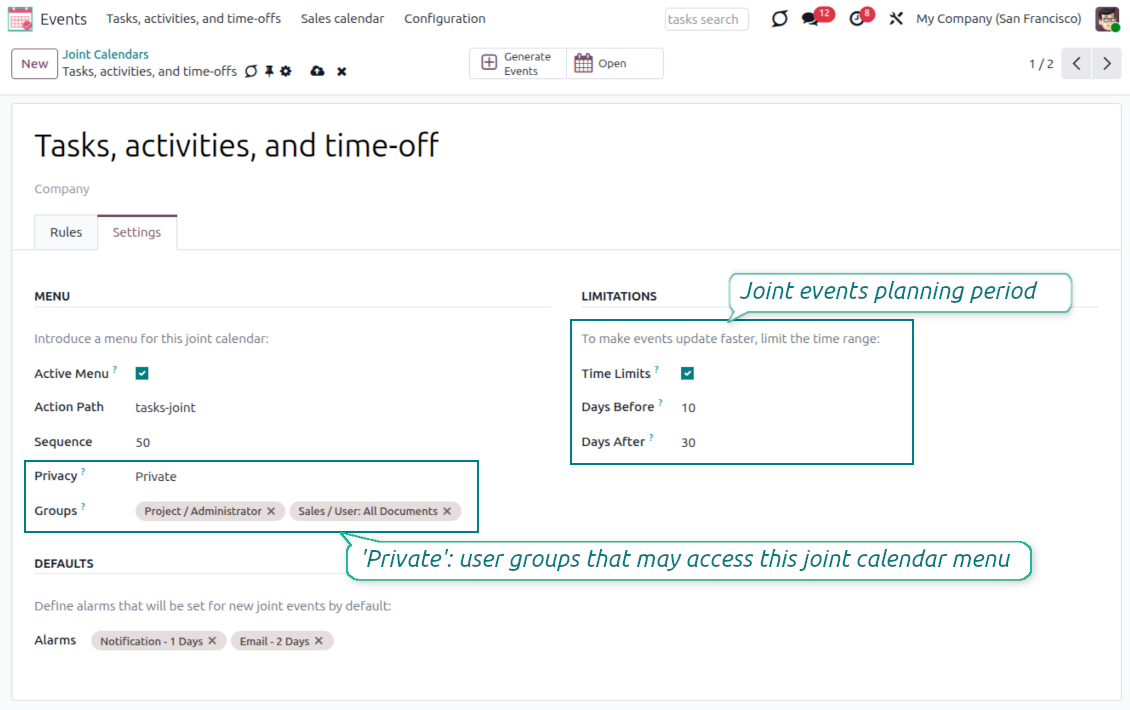Open the messages icon with 12 badge
This screenshot has height=710, width=1130.
coord(810,19)
